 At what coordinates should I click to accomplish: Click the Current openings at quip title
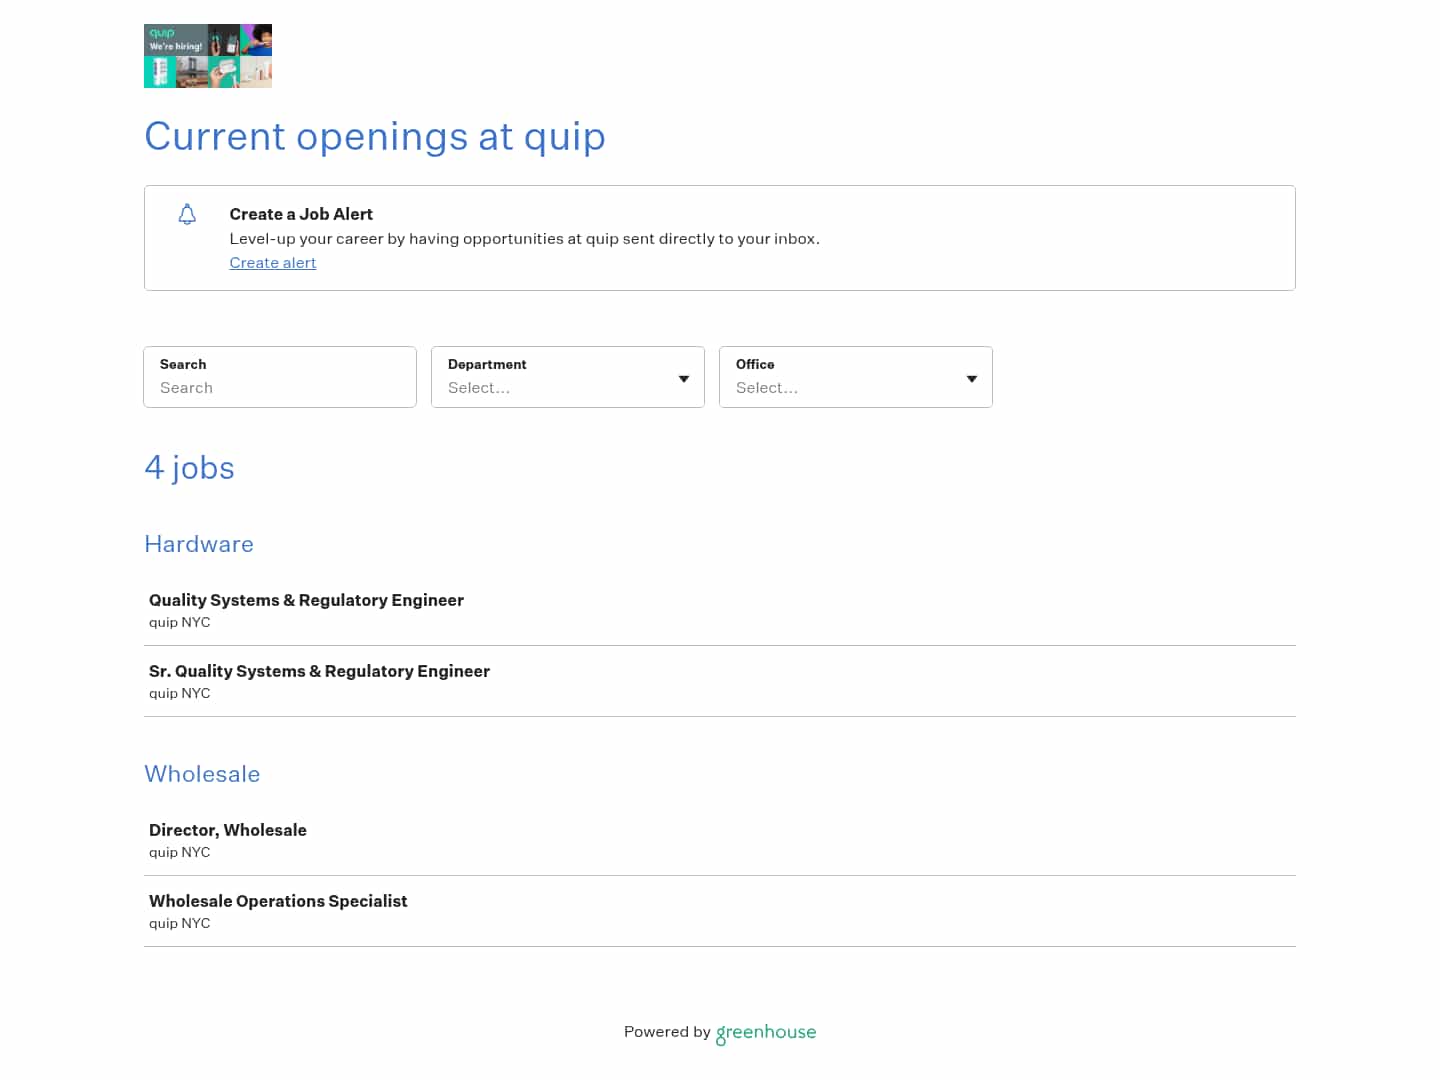point(375,137)
